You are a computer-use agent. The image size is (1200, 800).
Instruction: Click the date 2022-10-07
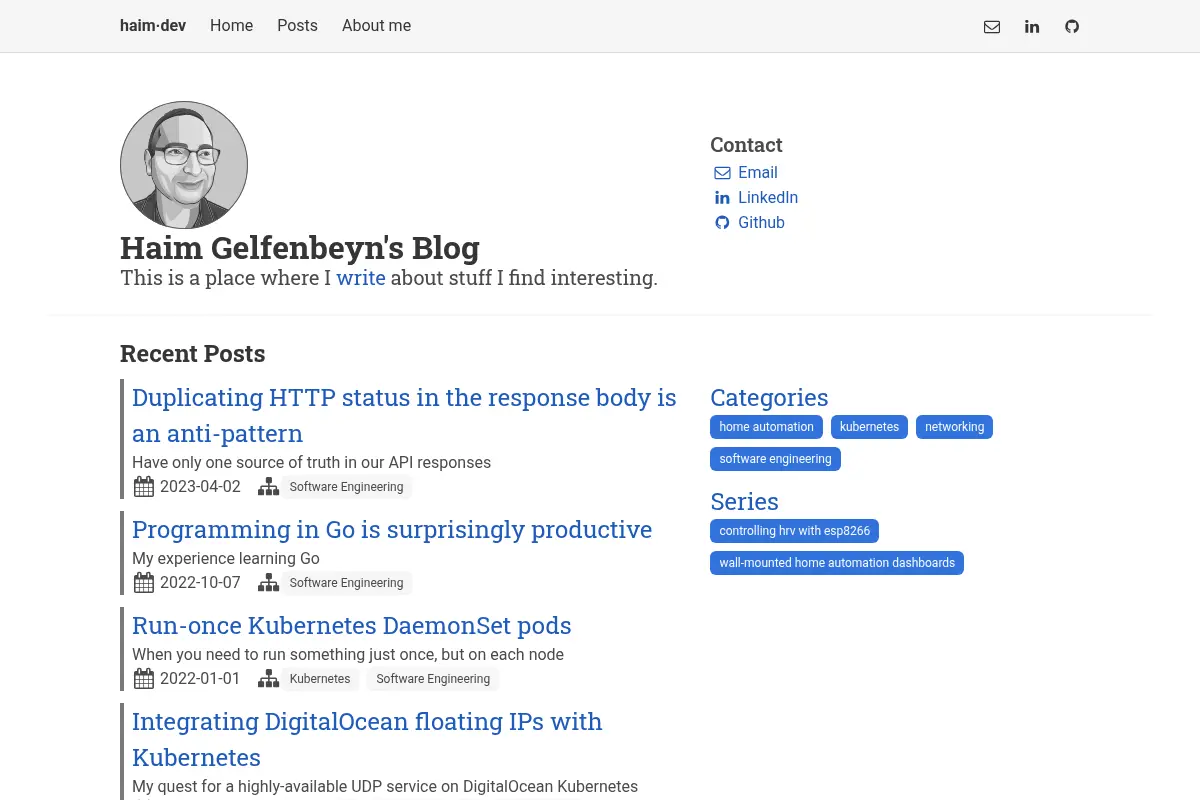click(x=200, y=583)
